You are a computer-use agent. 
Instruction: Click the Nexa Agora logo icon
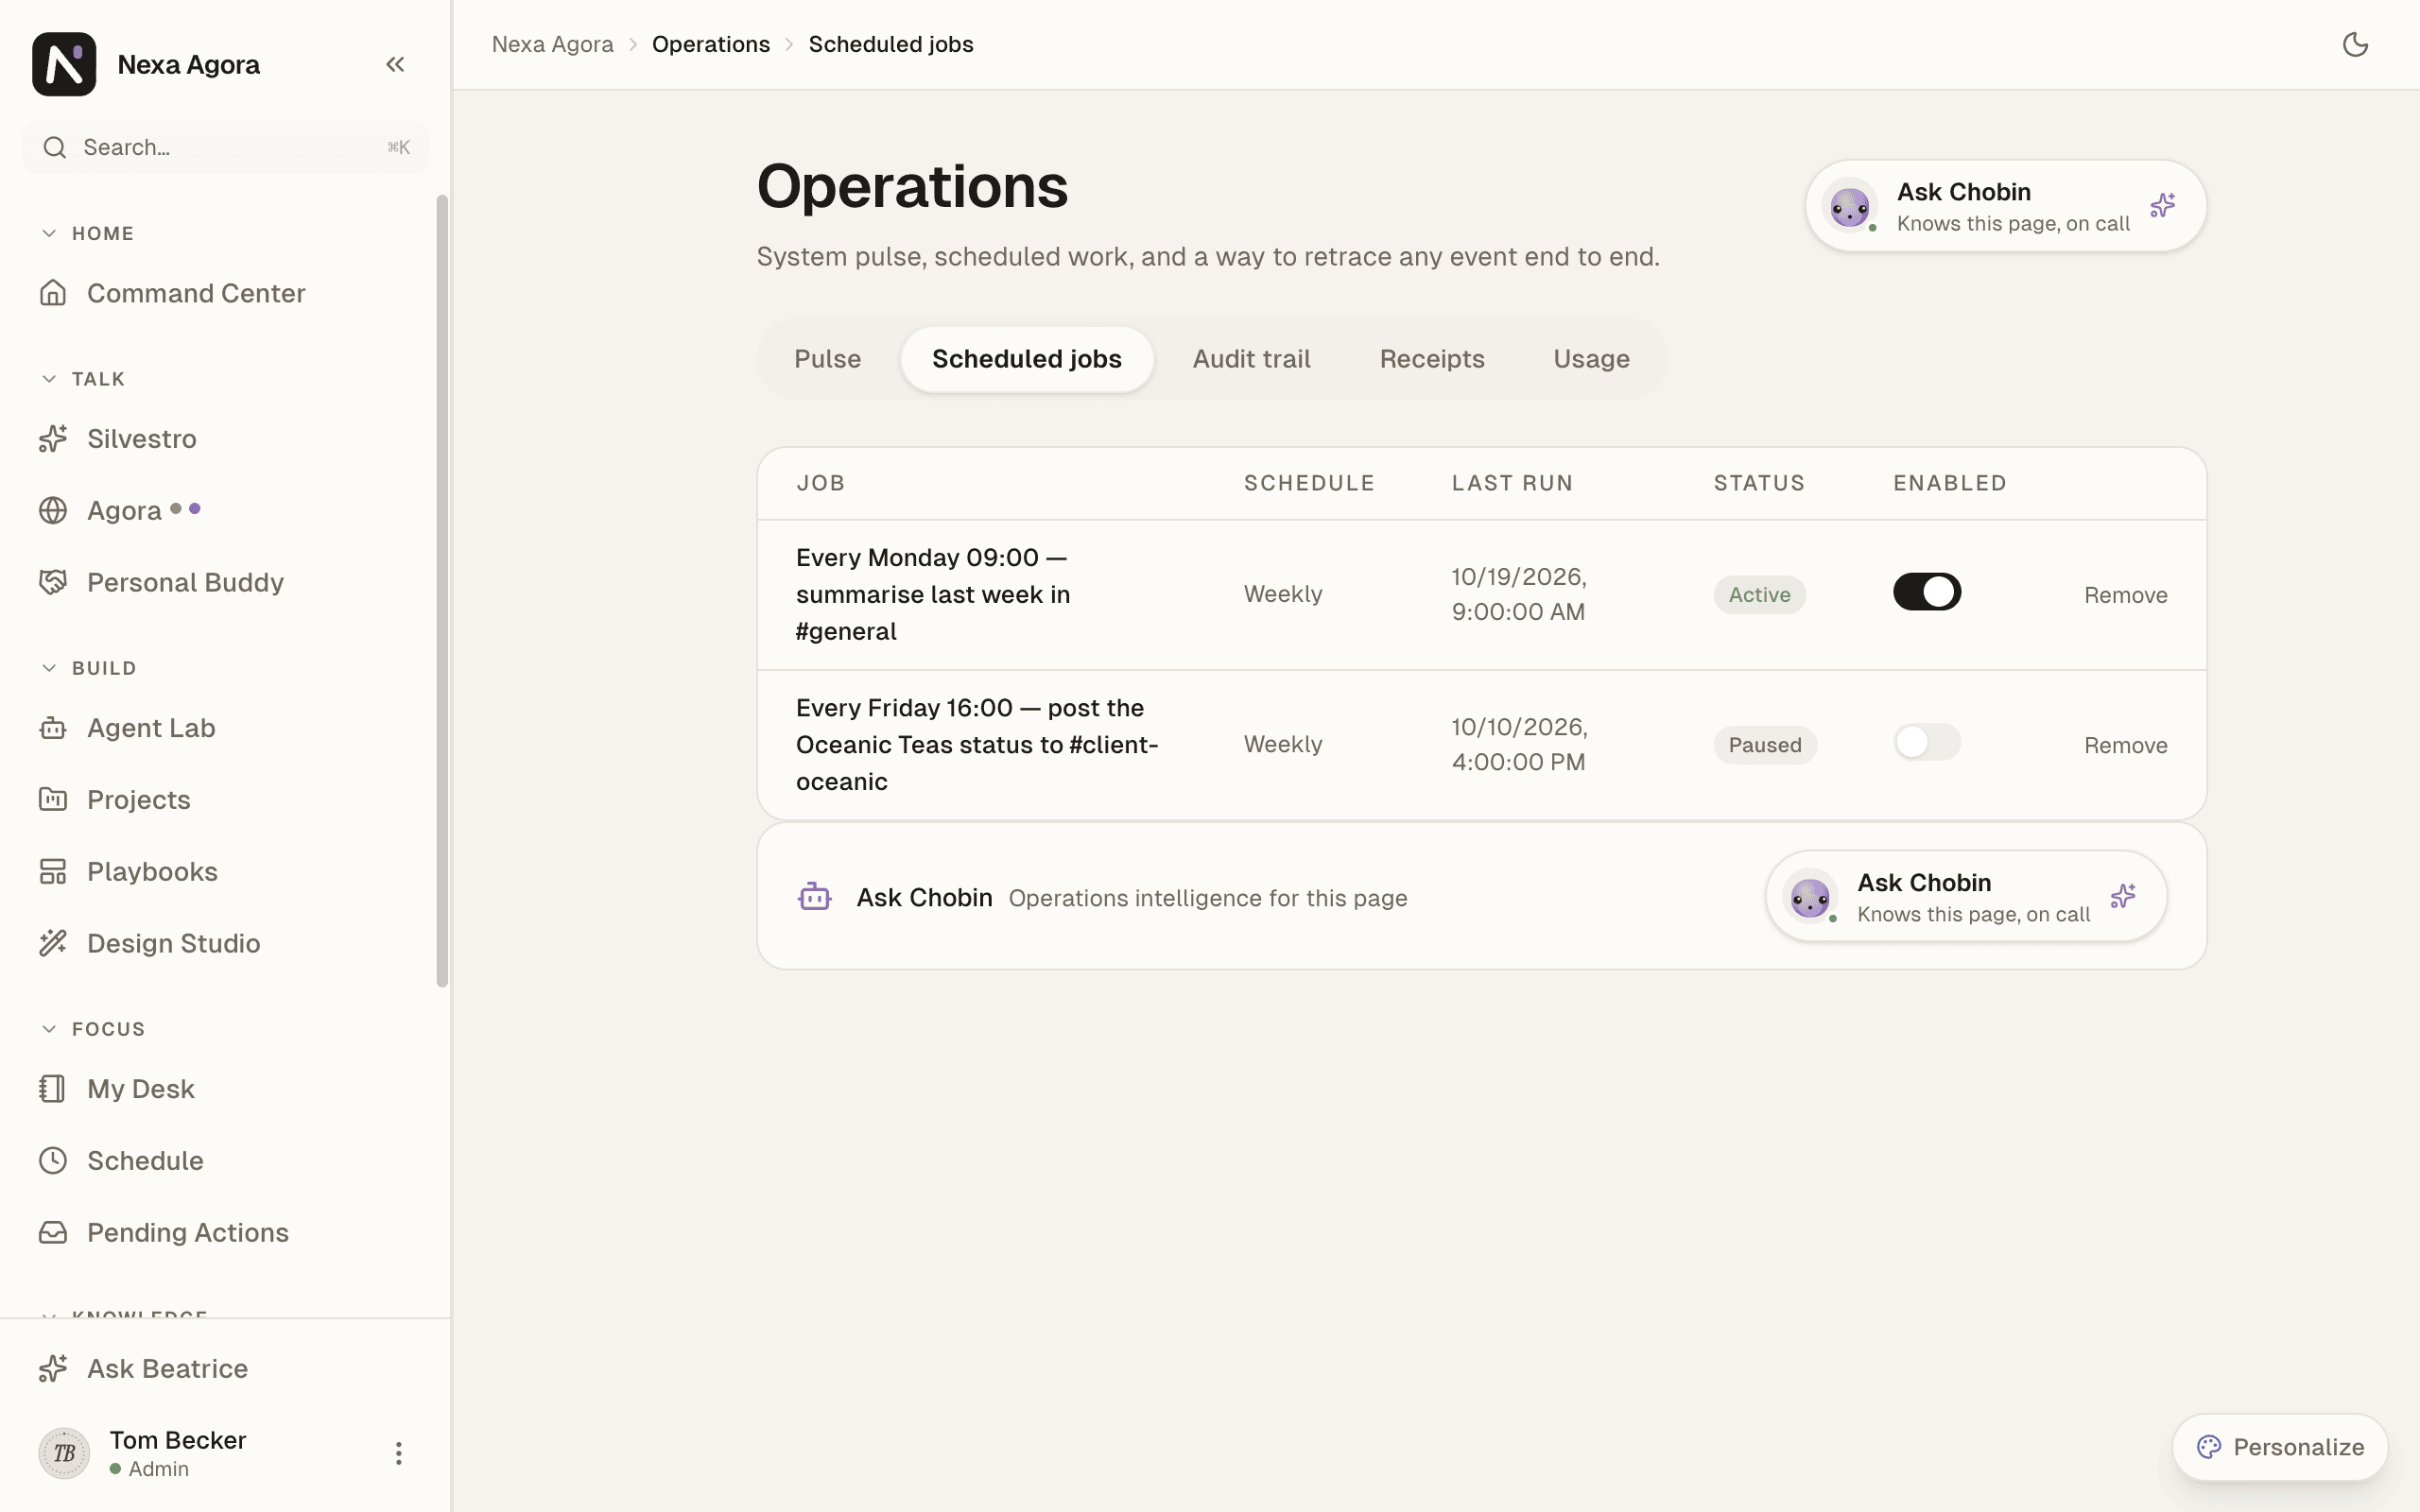tap(64, 64)
